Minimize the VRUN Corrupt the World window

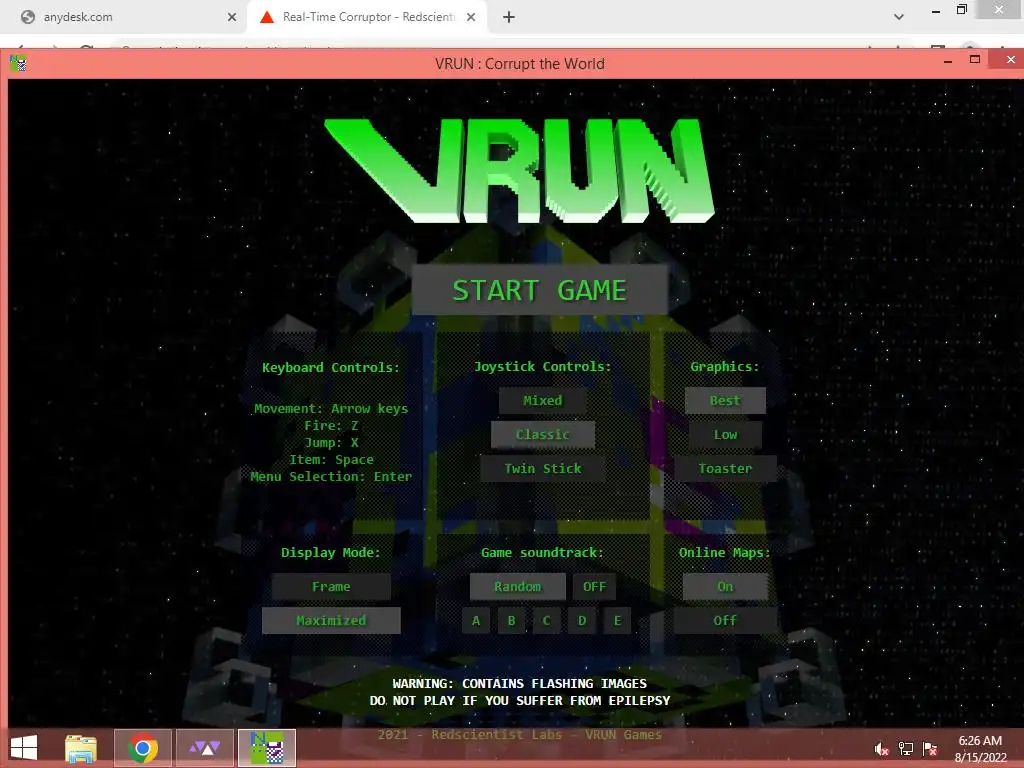pyautogui.click(x=948, y=61)
